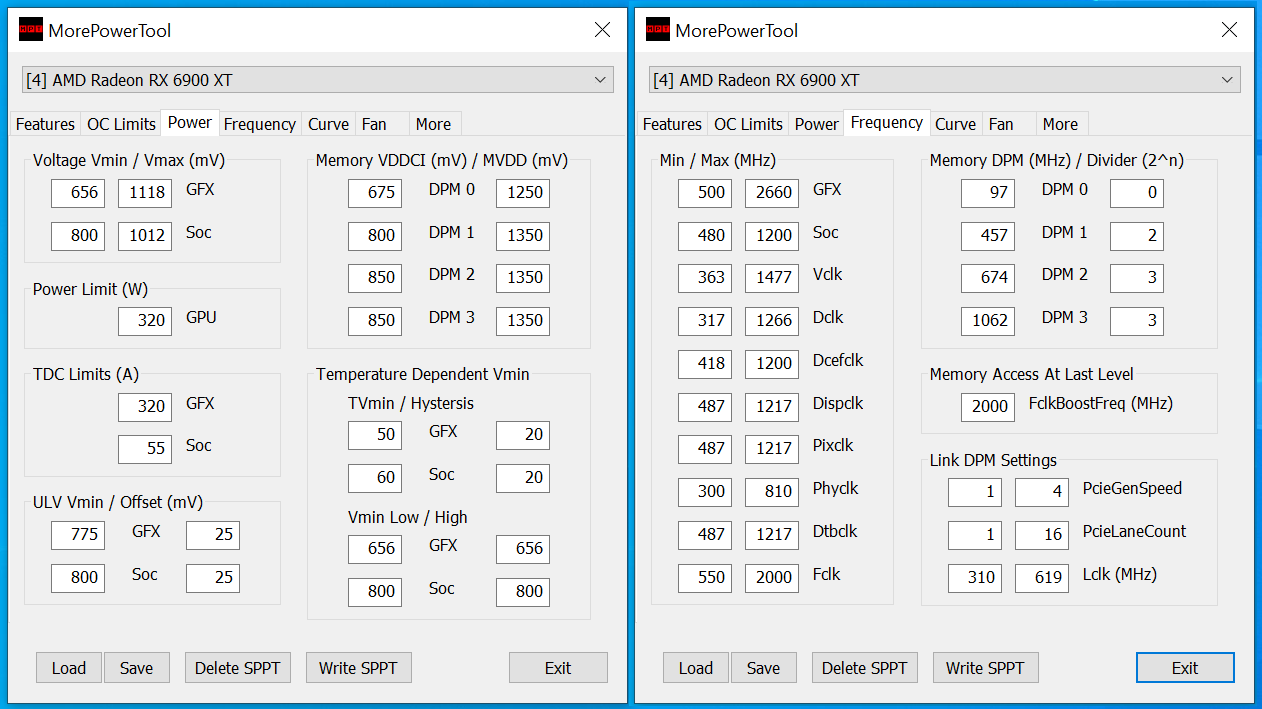Edit Dclk min field 317
Screen dimensions: 1262x709
[705, 321]
